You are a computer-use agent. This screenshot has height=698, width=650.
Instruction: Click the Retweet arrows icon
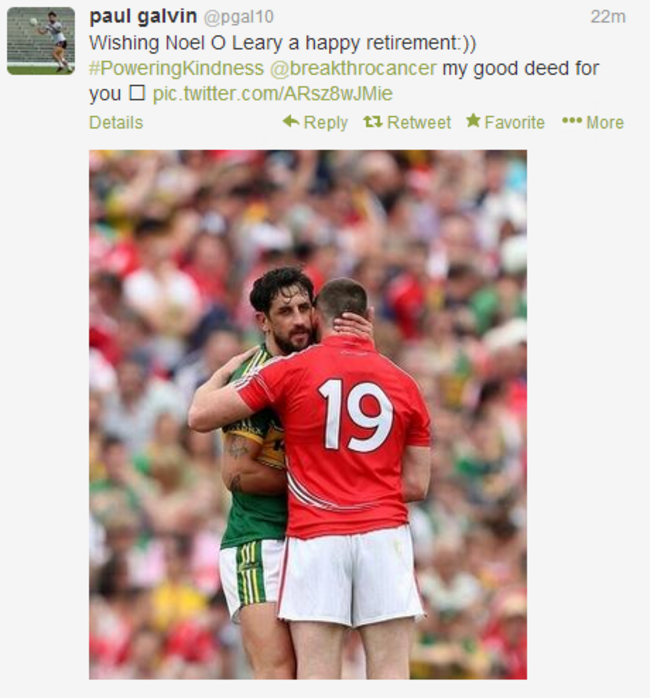(372, 122)
